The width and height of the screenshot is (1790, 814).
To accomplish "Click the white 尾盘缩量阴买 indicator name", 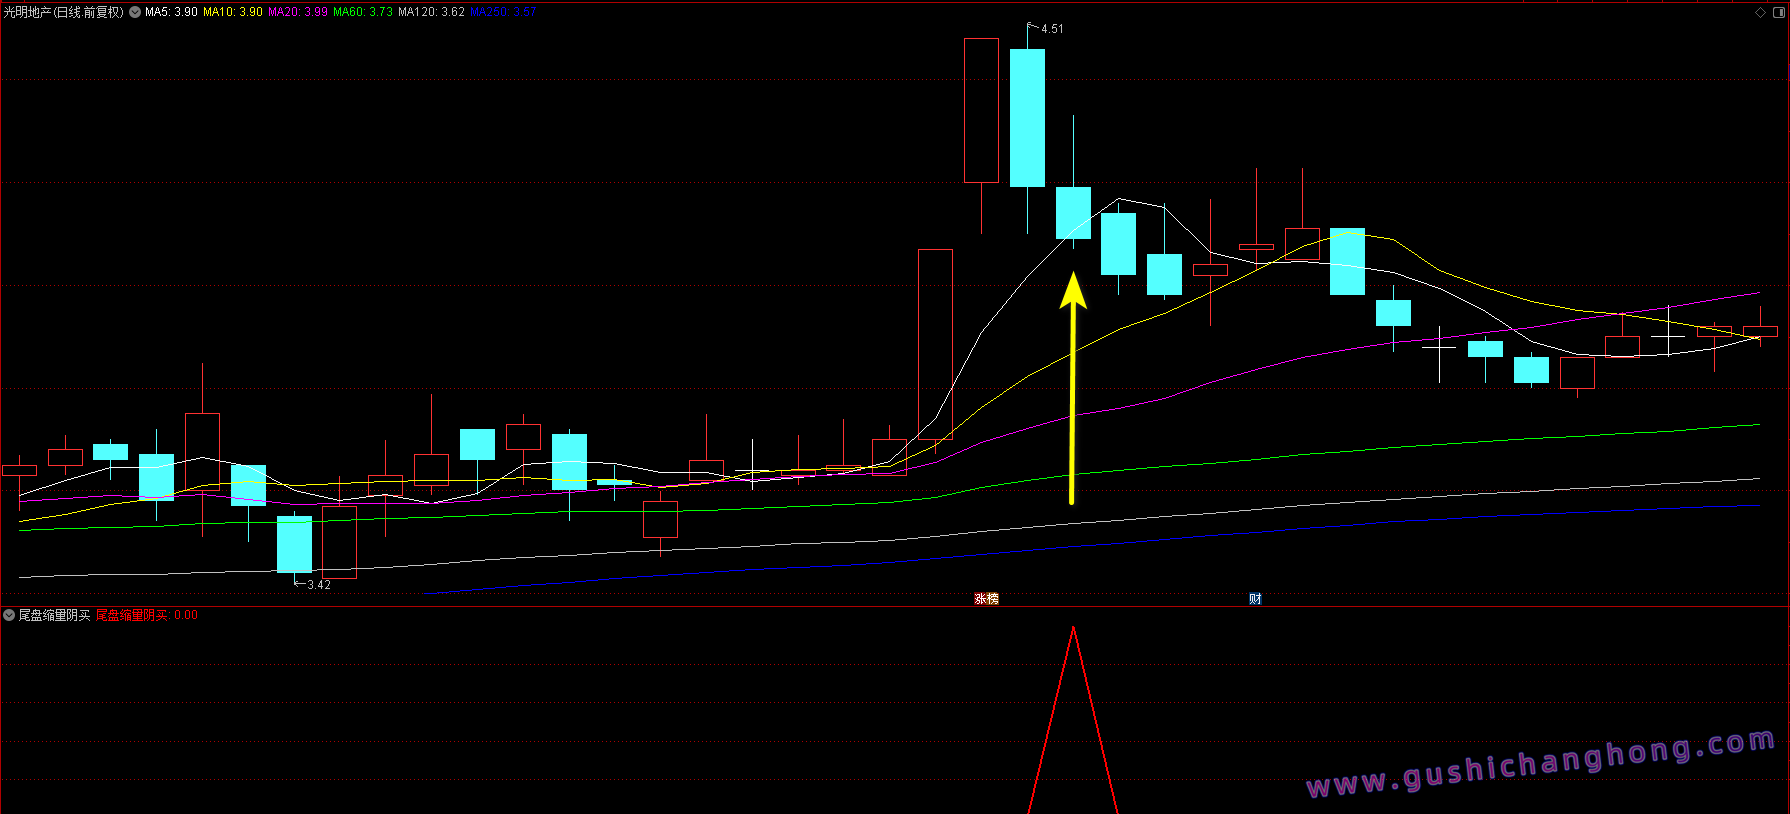I will click(x=54, y=615).
